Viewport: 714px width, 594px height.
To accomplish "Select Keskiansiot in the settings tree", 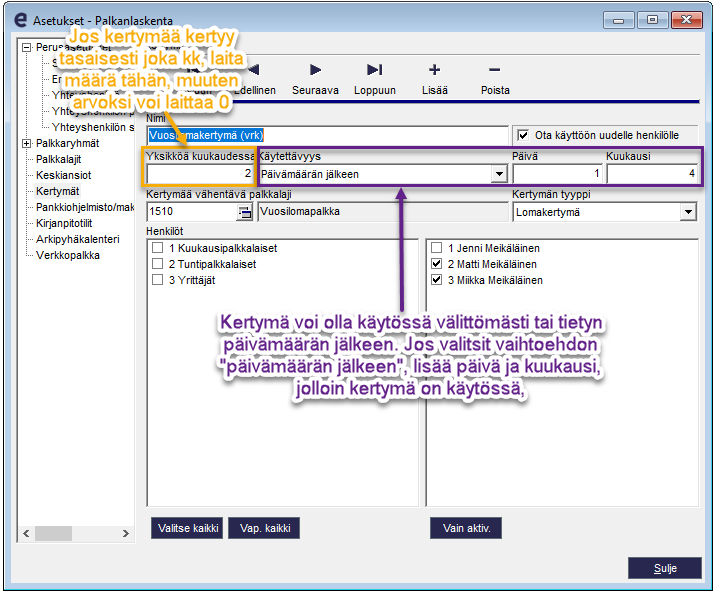I will pos(64,175).
